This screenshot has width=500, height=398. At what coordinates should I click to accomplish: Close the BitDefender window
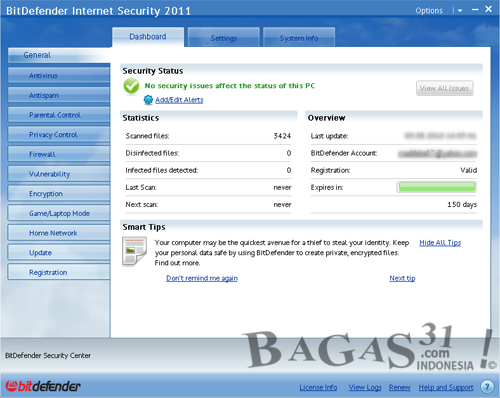coord(488,9)
